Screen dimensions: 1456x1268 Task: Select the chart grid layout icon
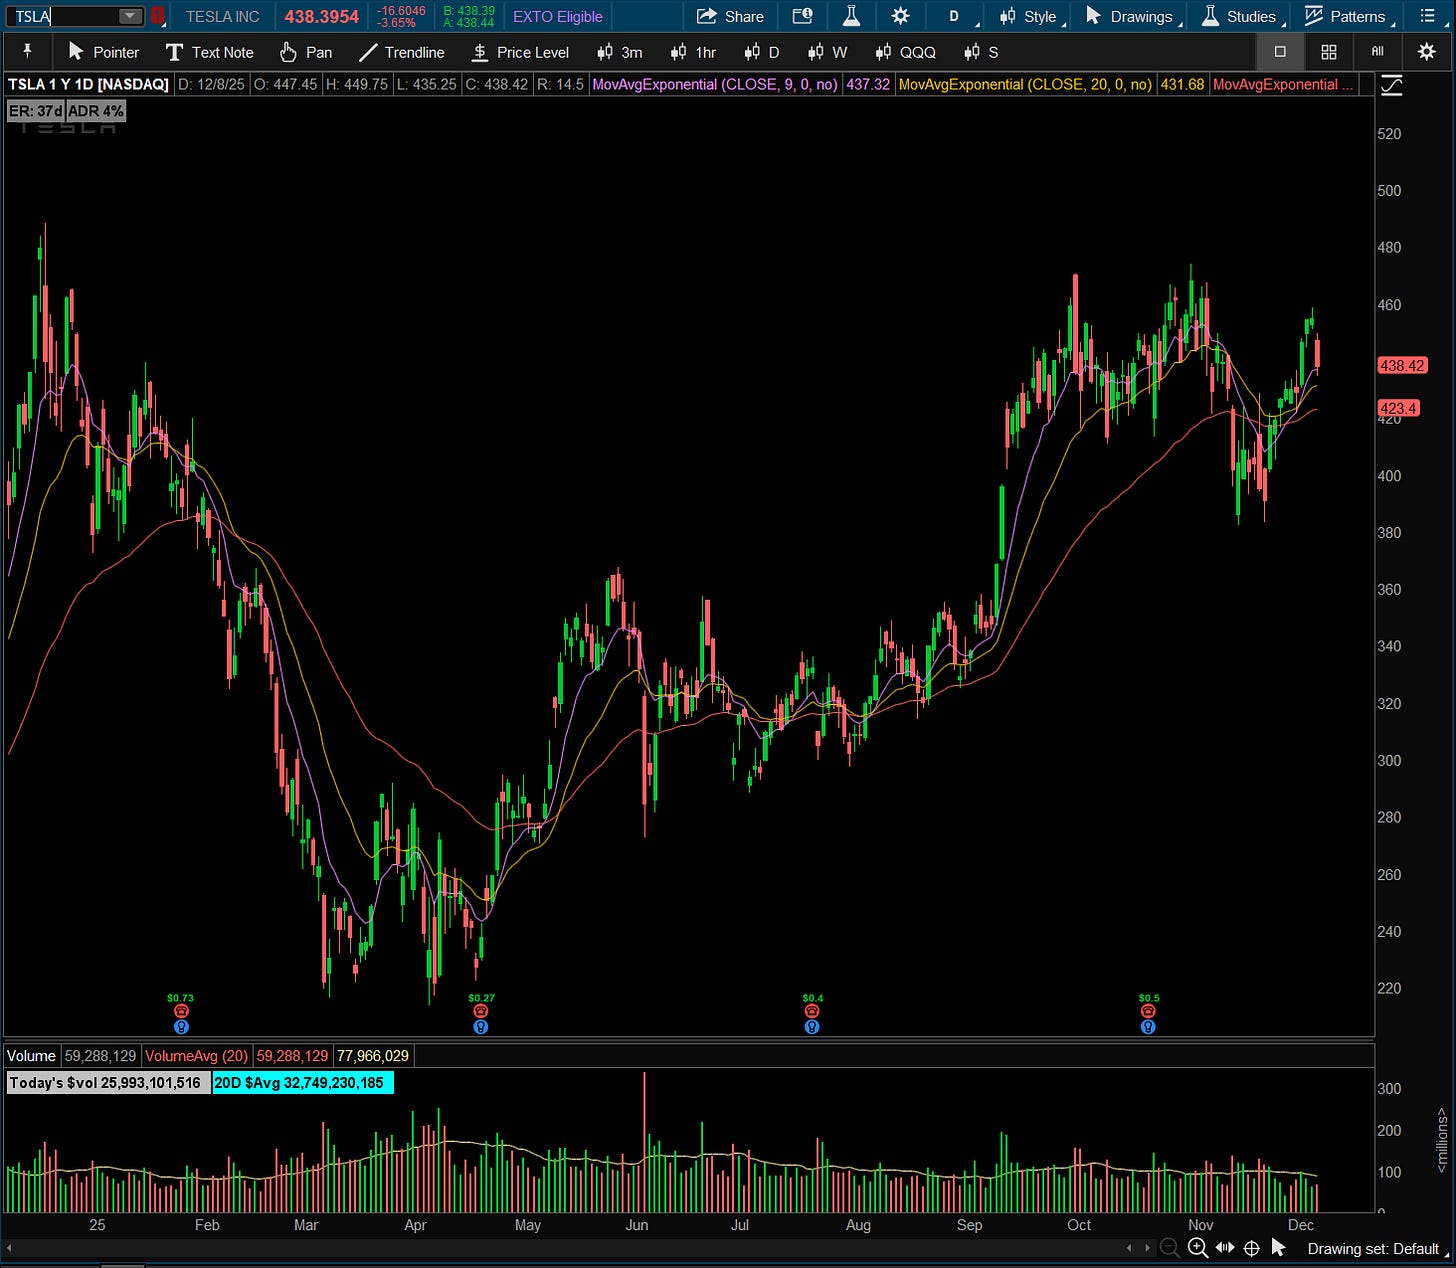(1329, 51)
